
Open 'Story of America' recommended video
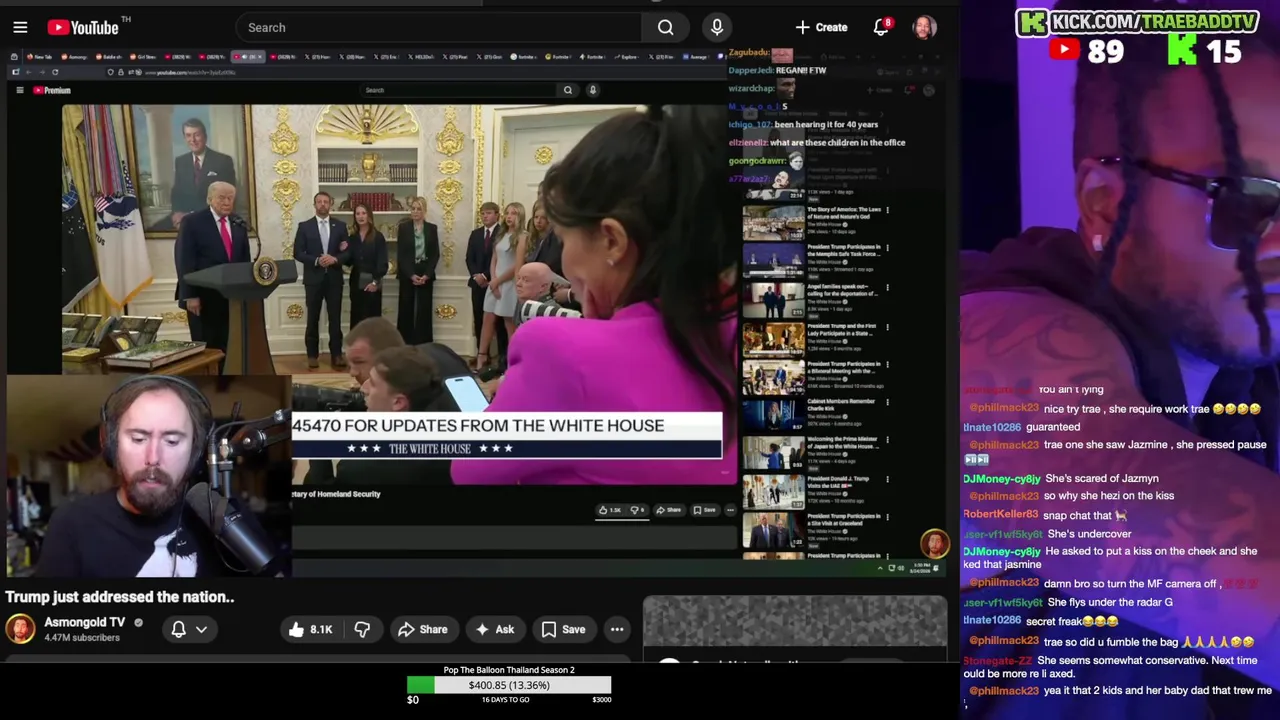pyautogui.click(x=773, y=223)
